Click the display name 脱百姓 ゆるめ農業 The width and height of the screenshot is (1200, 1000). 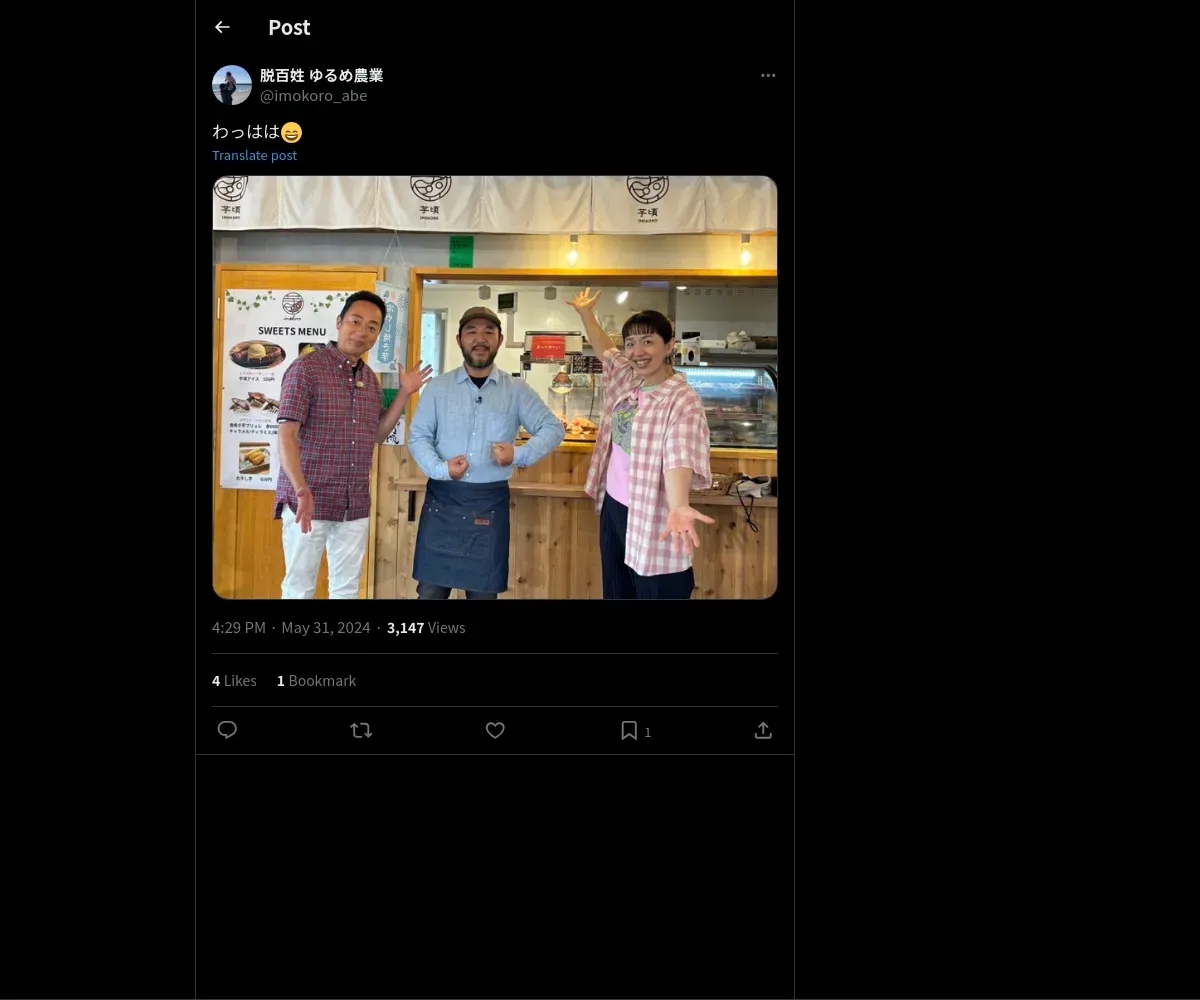(321, 75)
